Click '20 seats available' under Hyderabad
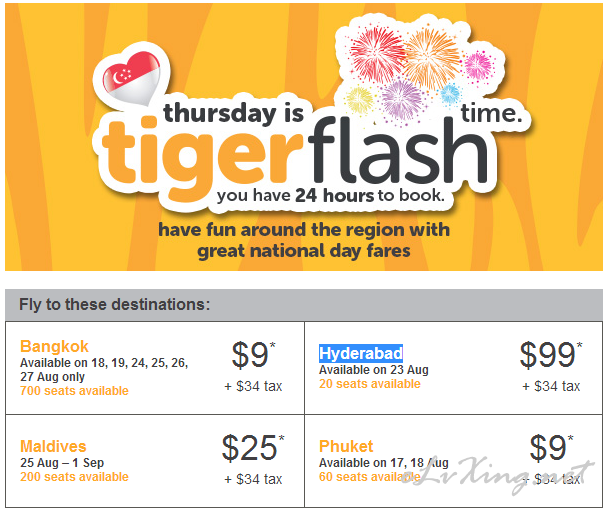 (x=370, y=384)
